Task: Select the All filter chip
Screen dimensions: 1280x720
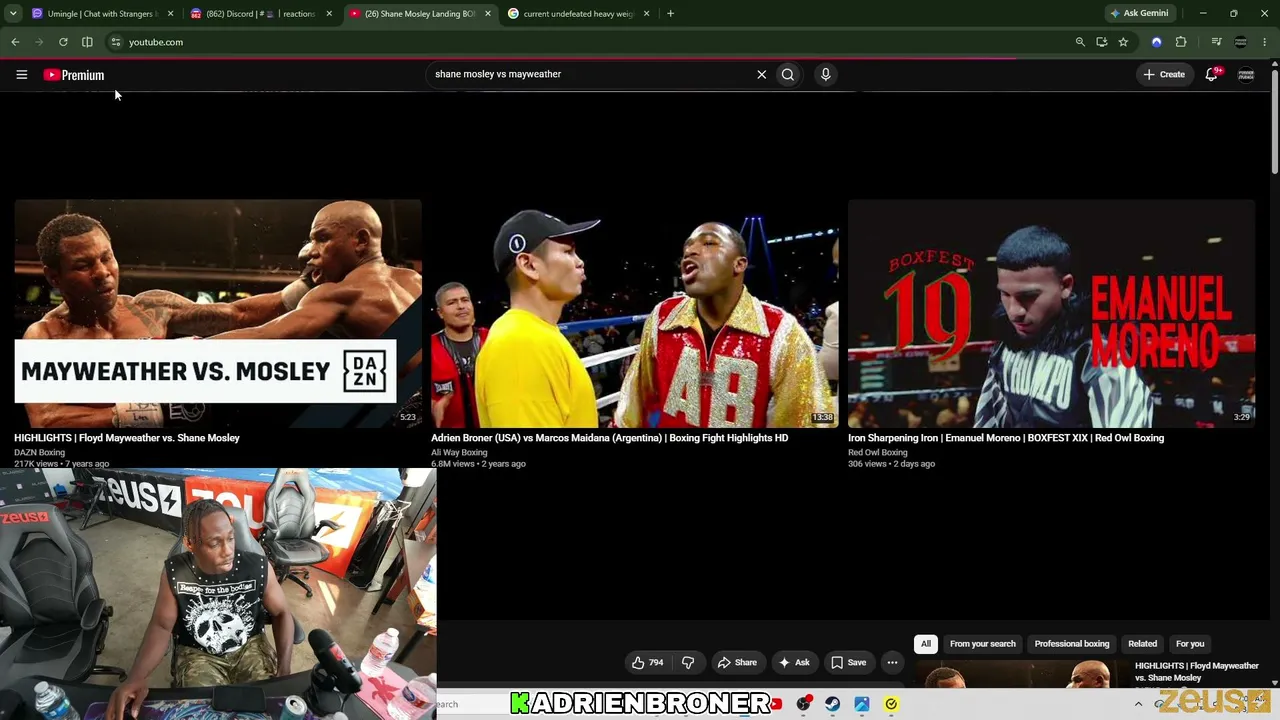Action: coord(926,644)
